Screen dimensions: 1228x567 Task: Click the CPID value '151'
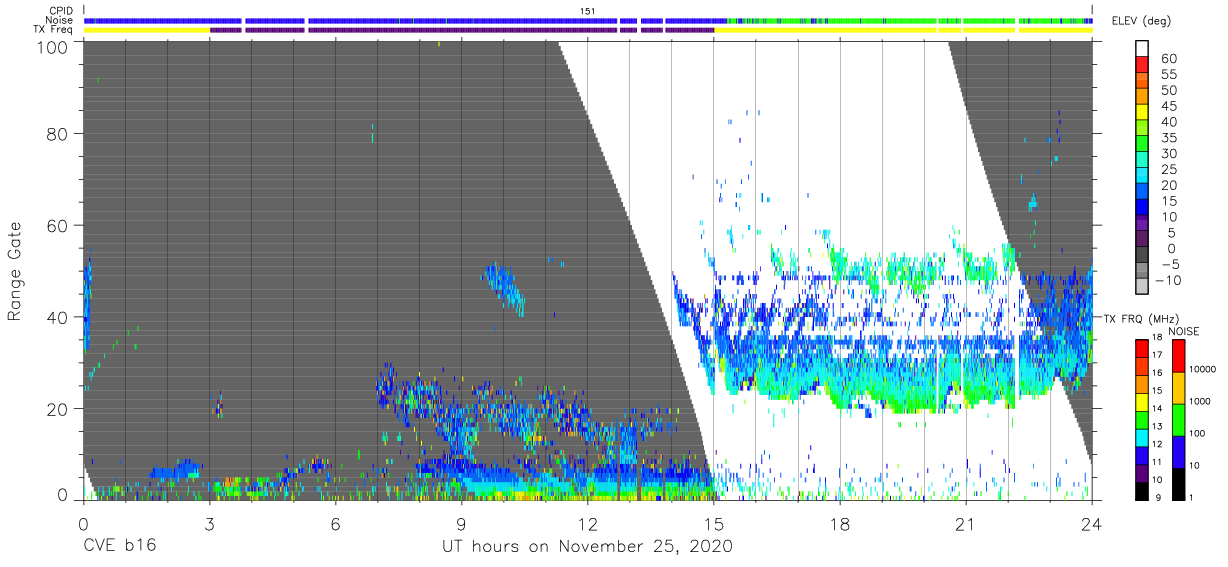pyautogui.click(x=588, y=11)
